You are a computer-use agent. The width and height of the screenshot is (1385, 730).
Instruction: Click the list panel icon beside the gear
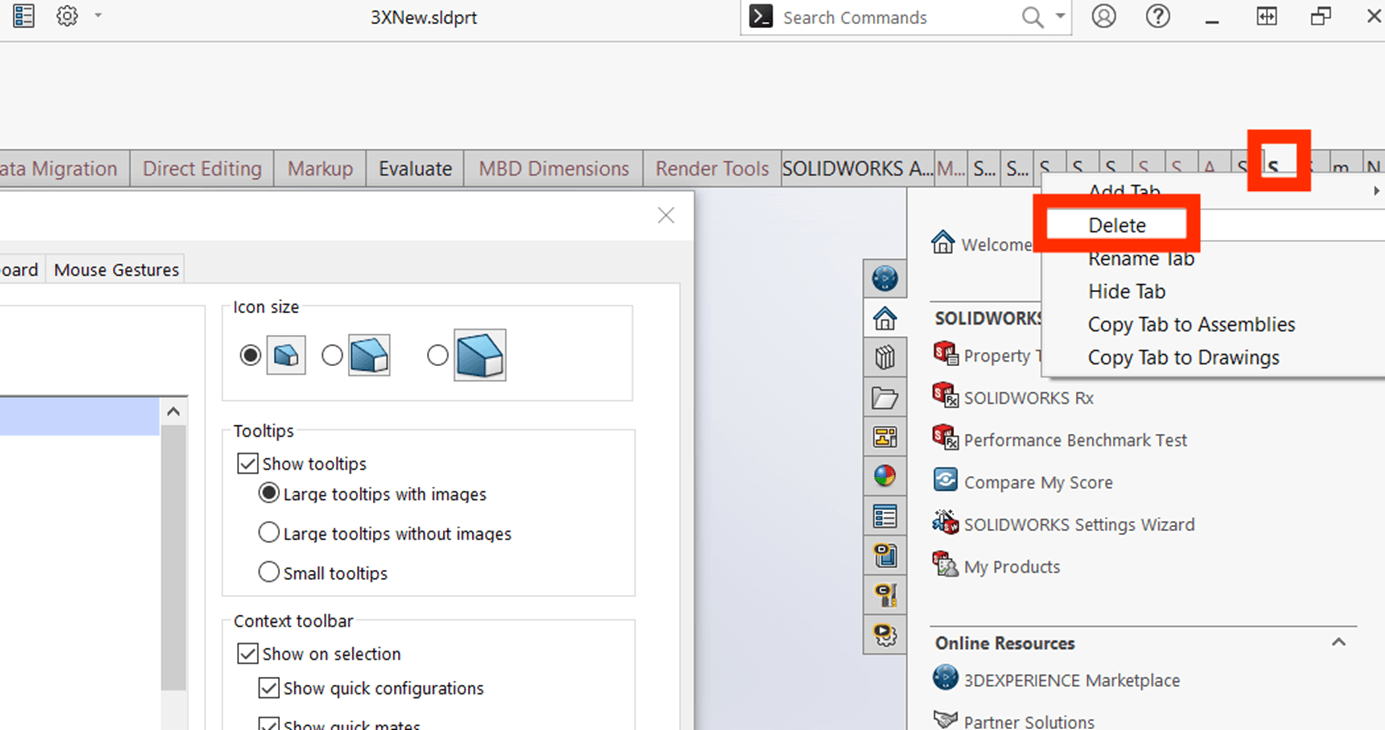coord(23,16)
